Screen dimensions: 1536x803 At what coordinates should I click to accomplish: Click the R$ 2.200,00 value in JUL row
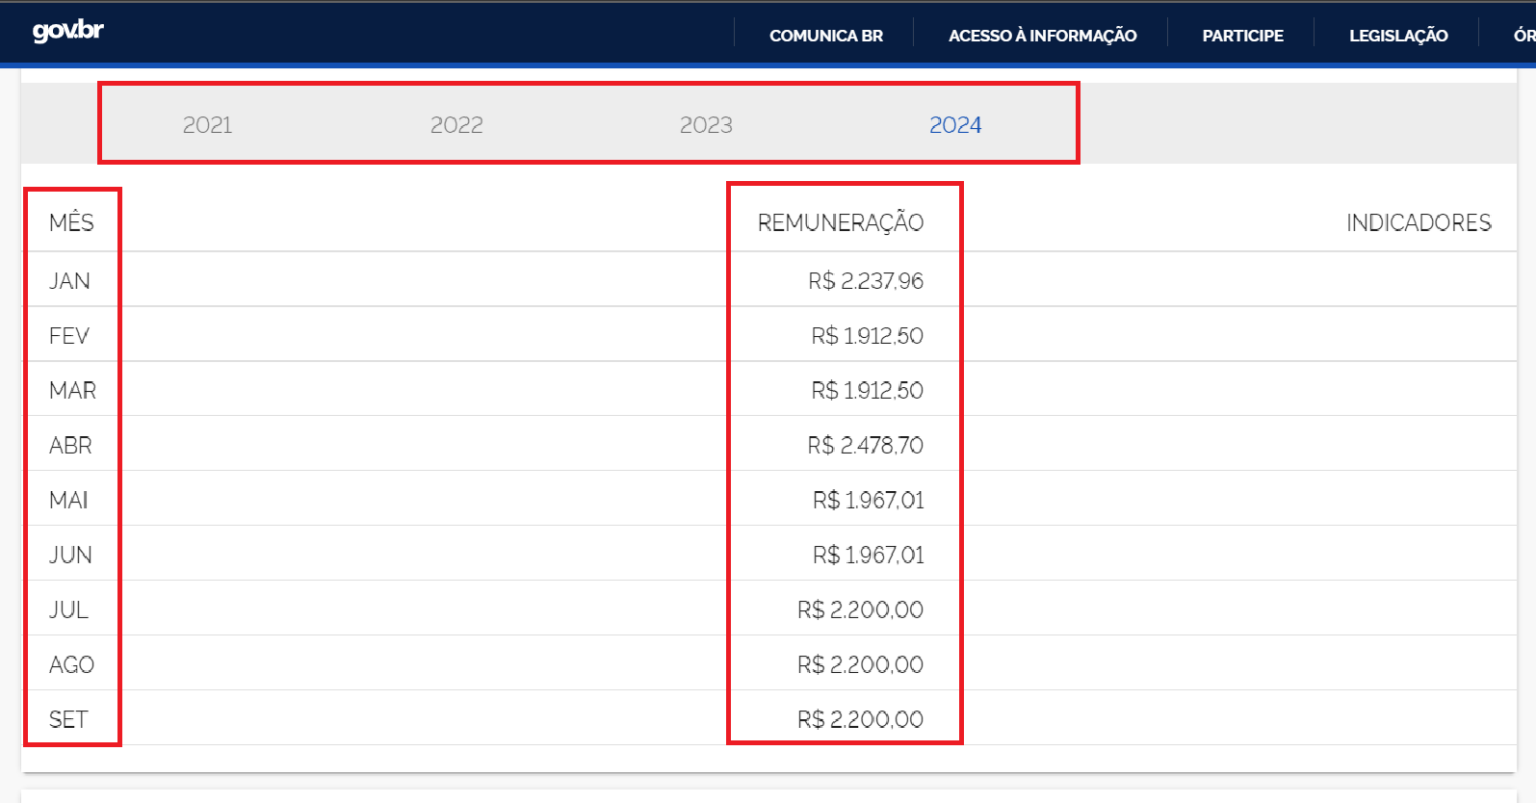[x=860, y=610]
